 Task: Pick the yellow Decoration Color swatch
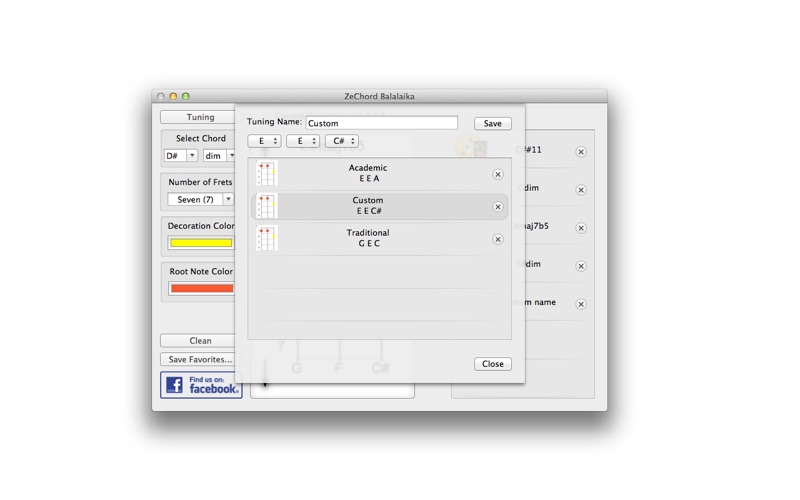coord(201,243)
